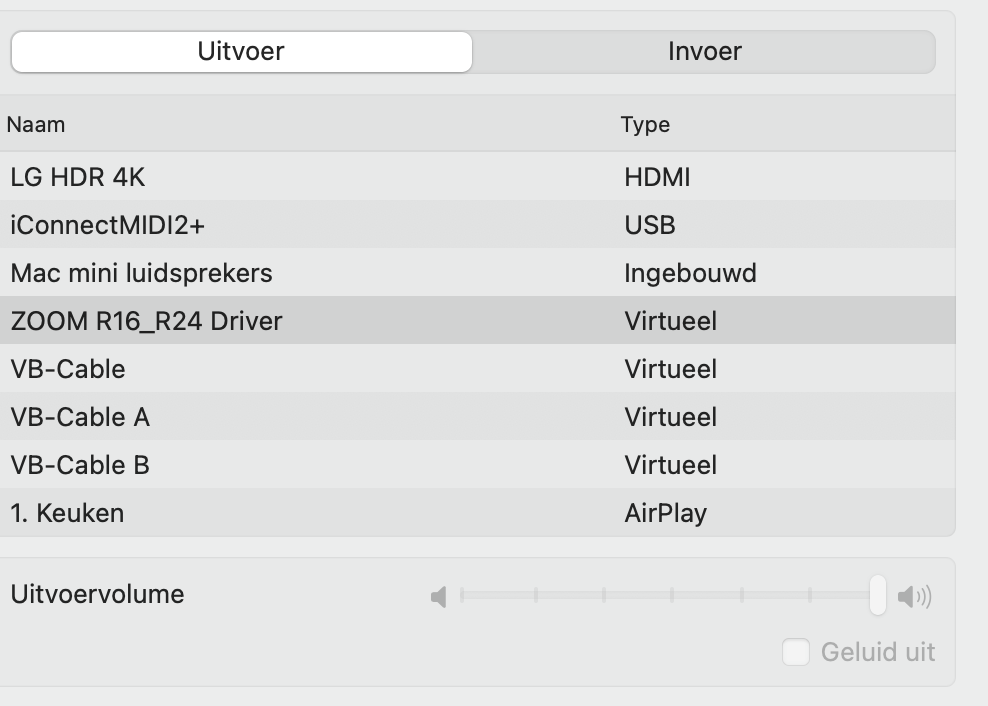Image resolution: width=988 pixels, height=706 pixels.
Task: Switch to the Invoer tab
Action: [704, 52]
